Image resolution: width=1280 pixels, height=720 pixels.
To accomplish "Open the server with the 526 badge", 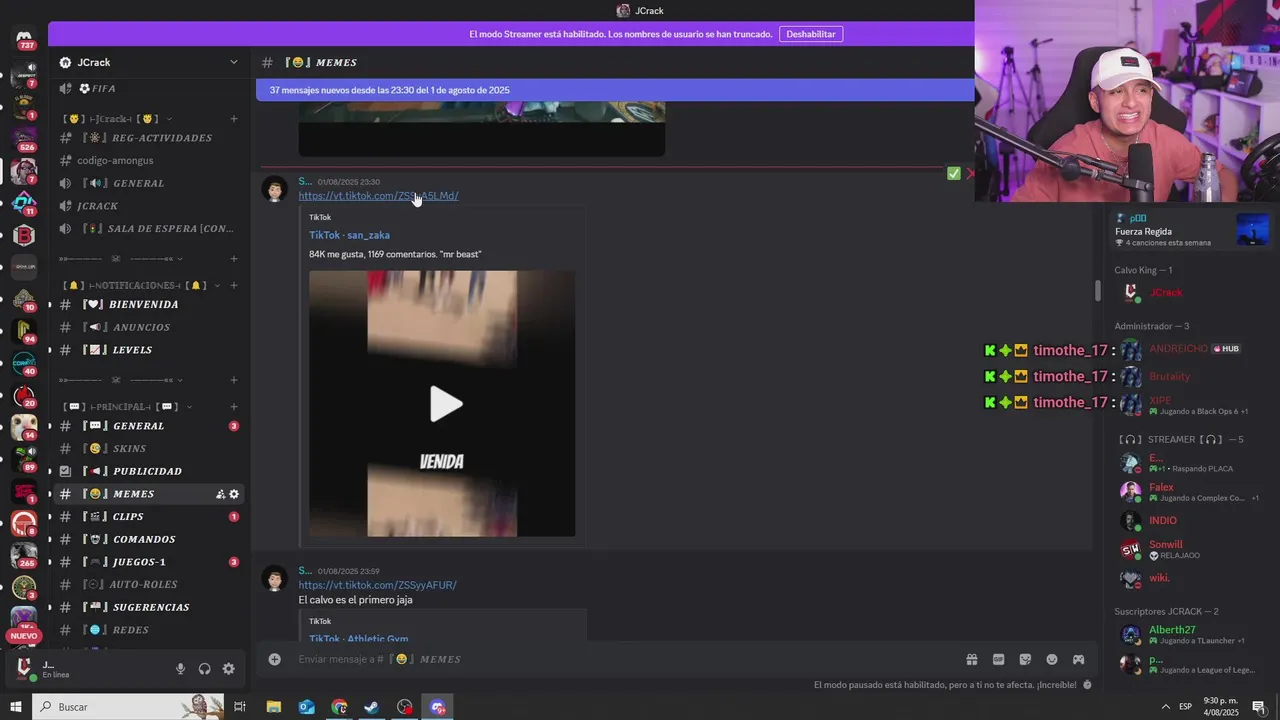I will pos(24,138).
